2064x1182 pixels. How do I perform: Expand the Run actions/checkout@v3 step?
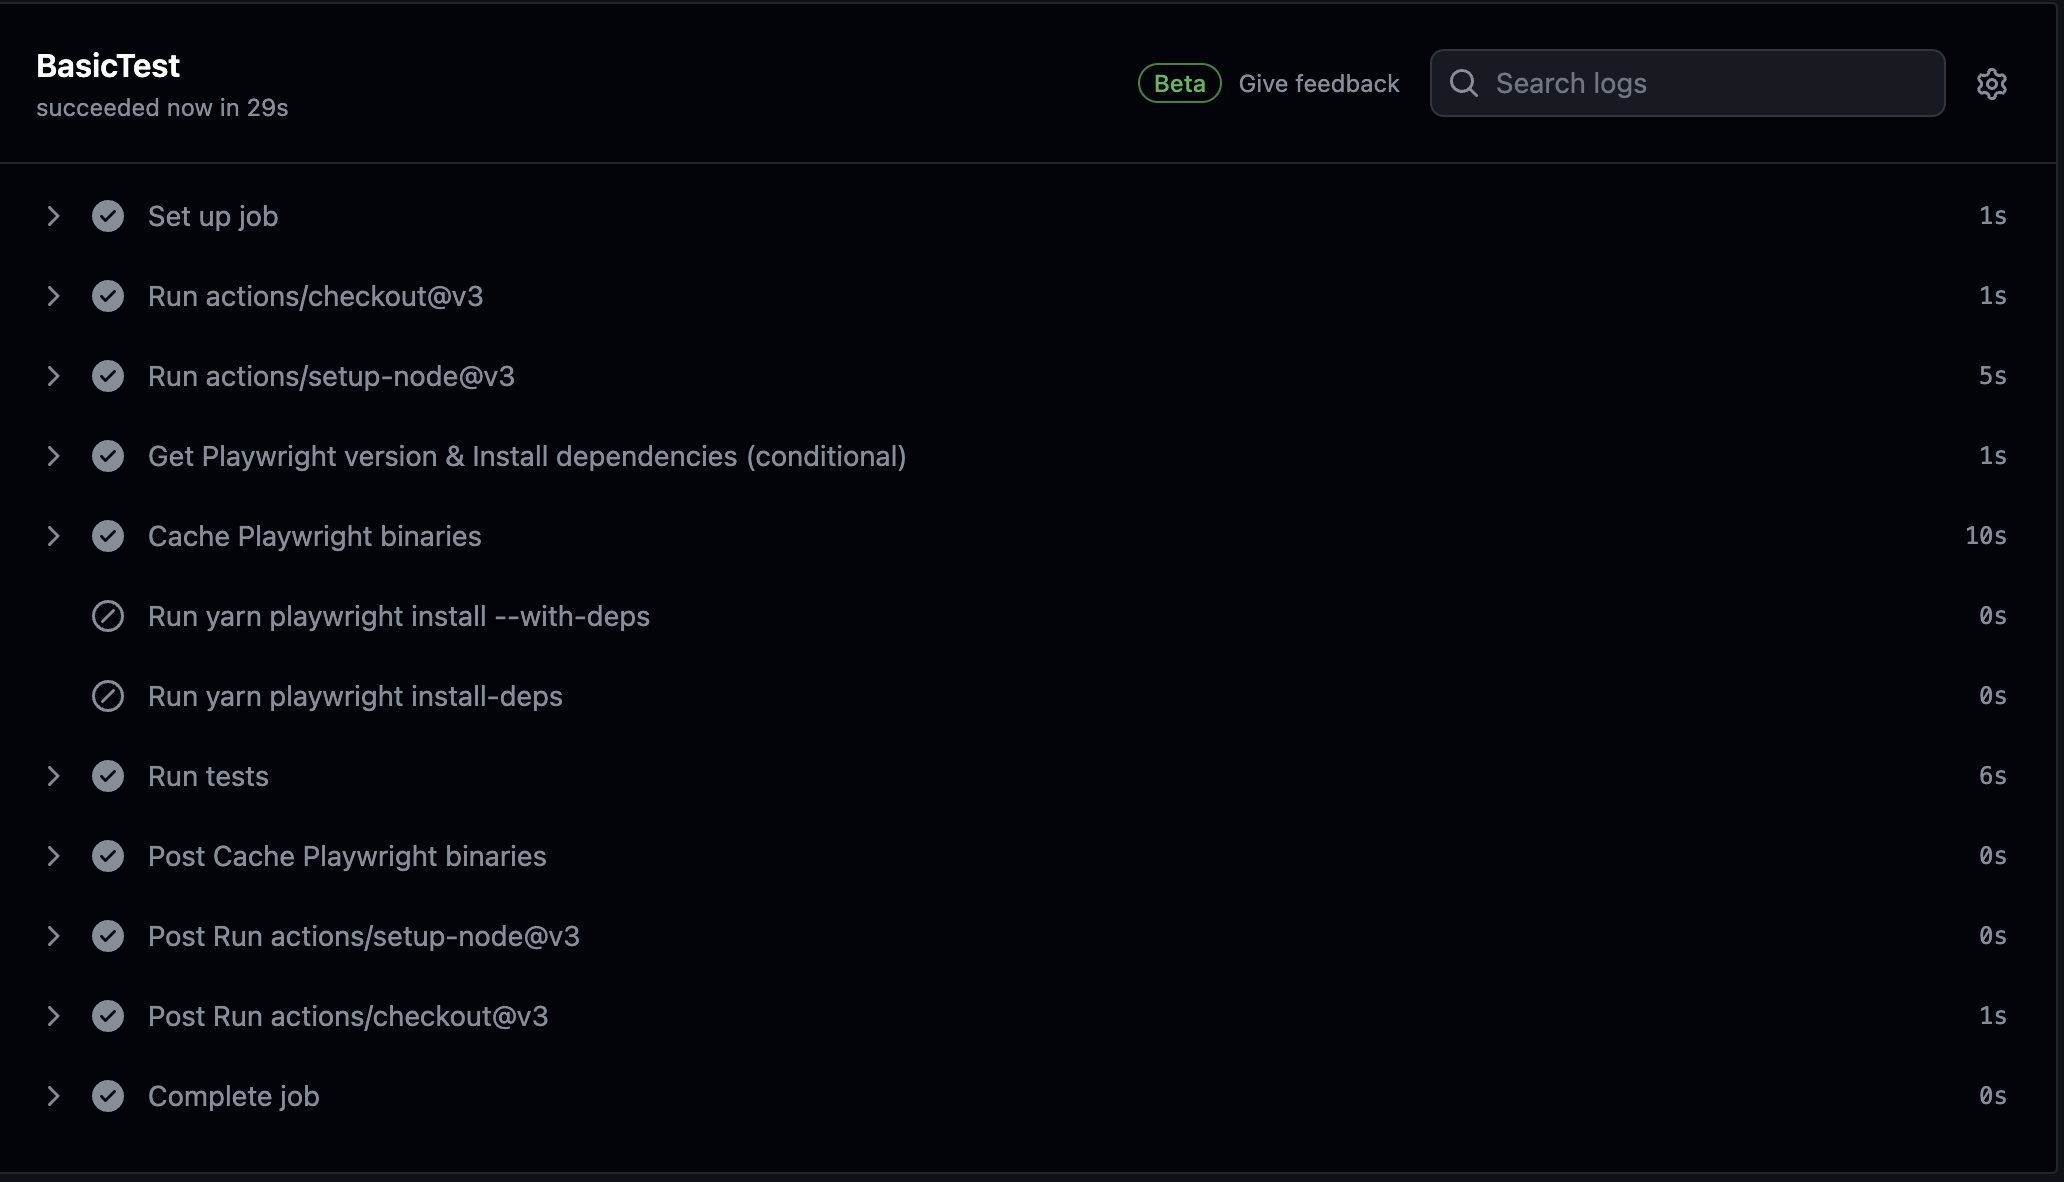pyautogui.click(x=54, y=296)
